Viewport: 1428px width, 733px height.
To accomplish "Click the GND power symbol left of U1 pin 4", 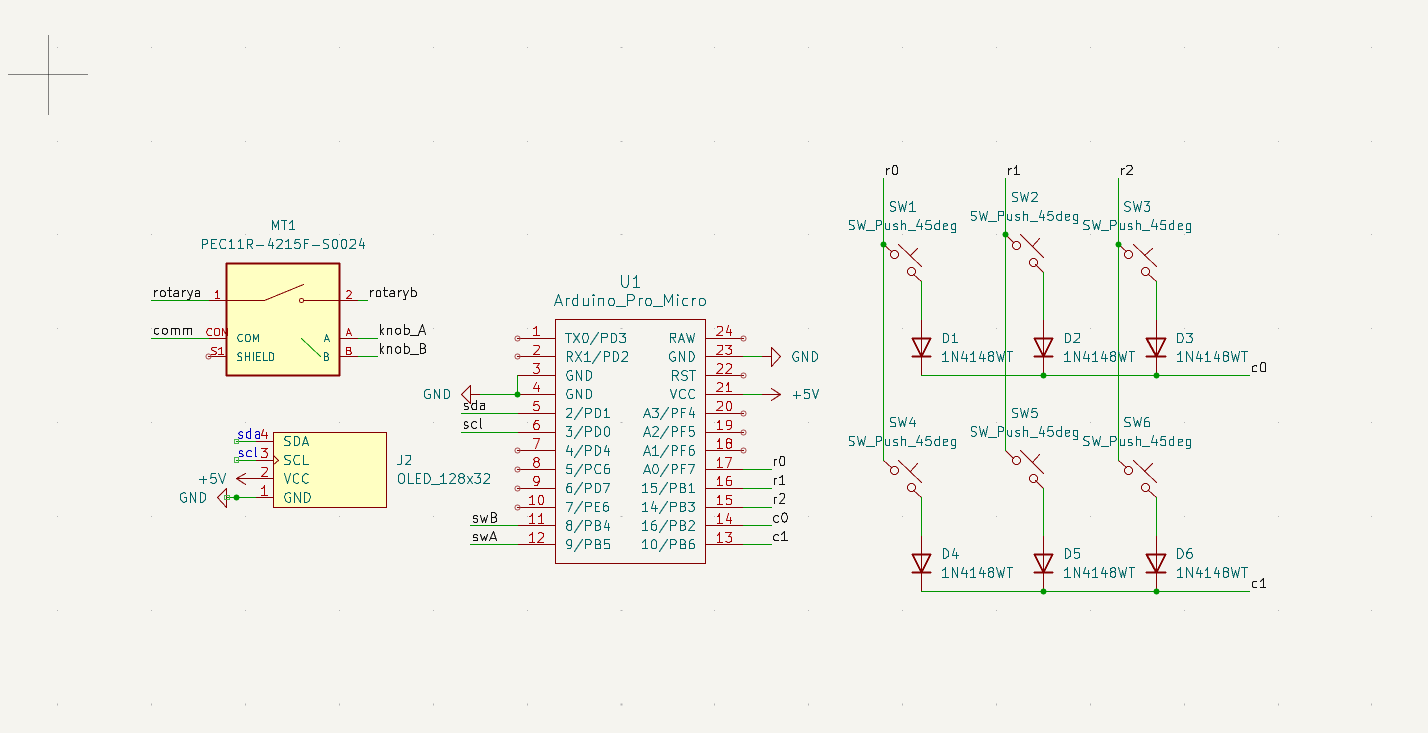I will (467, 394).
